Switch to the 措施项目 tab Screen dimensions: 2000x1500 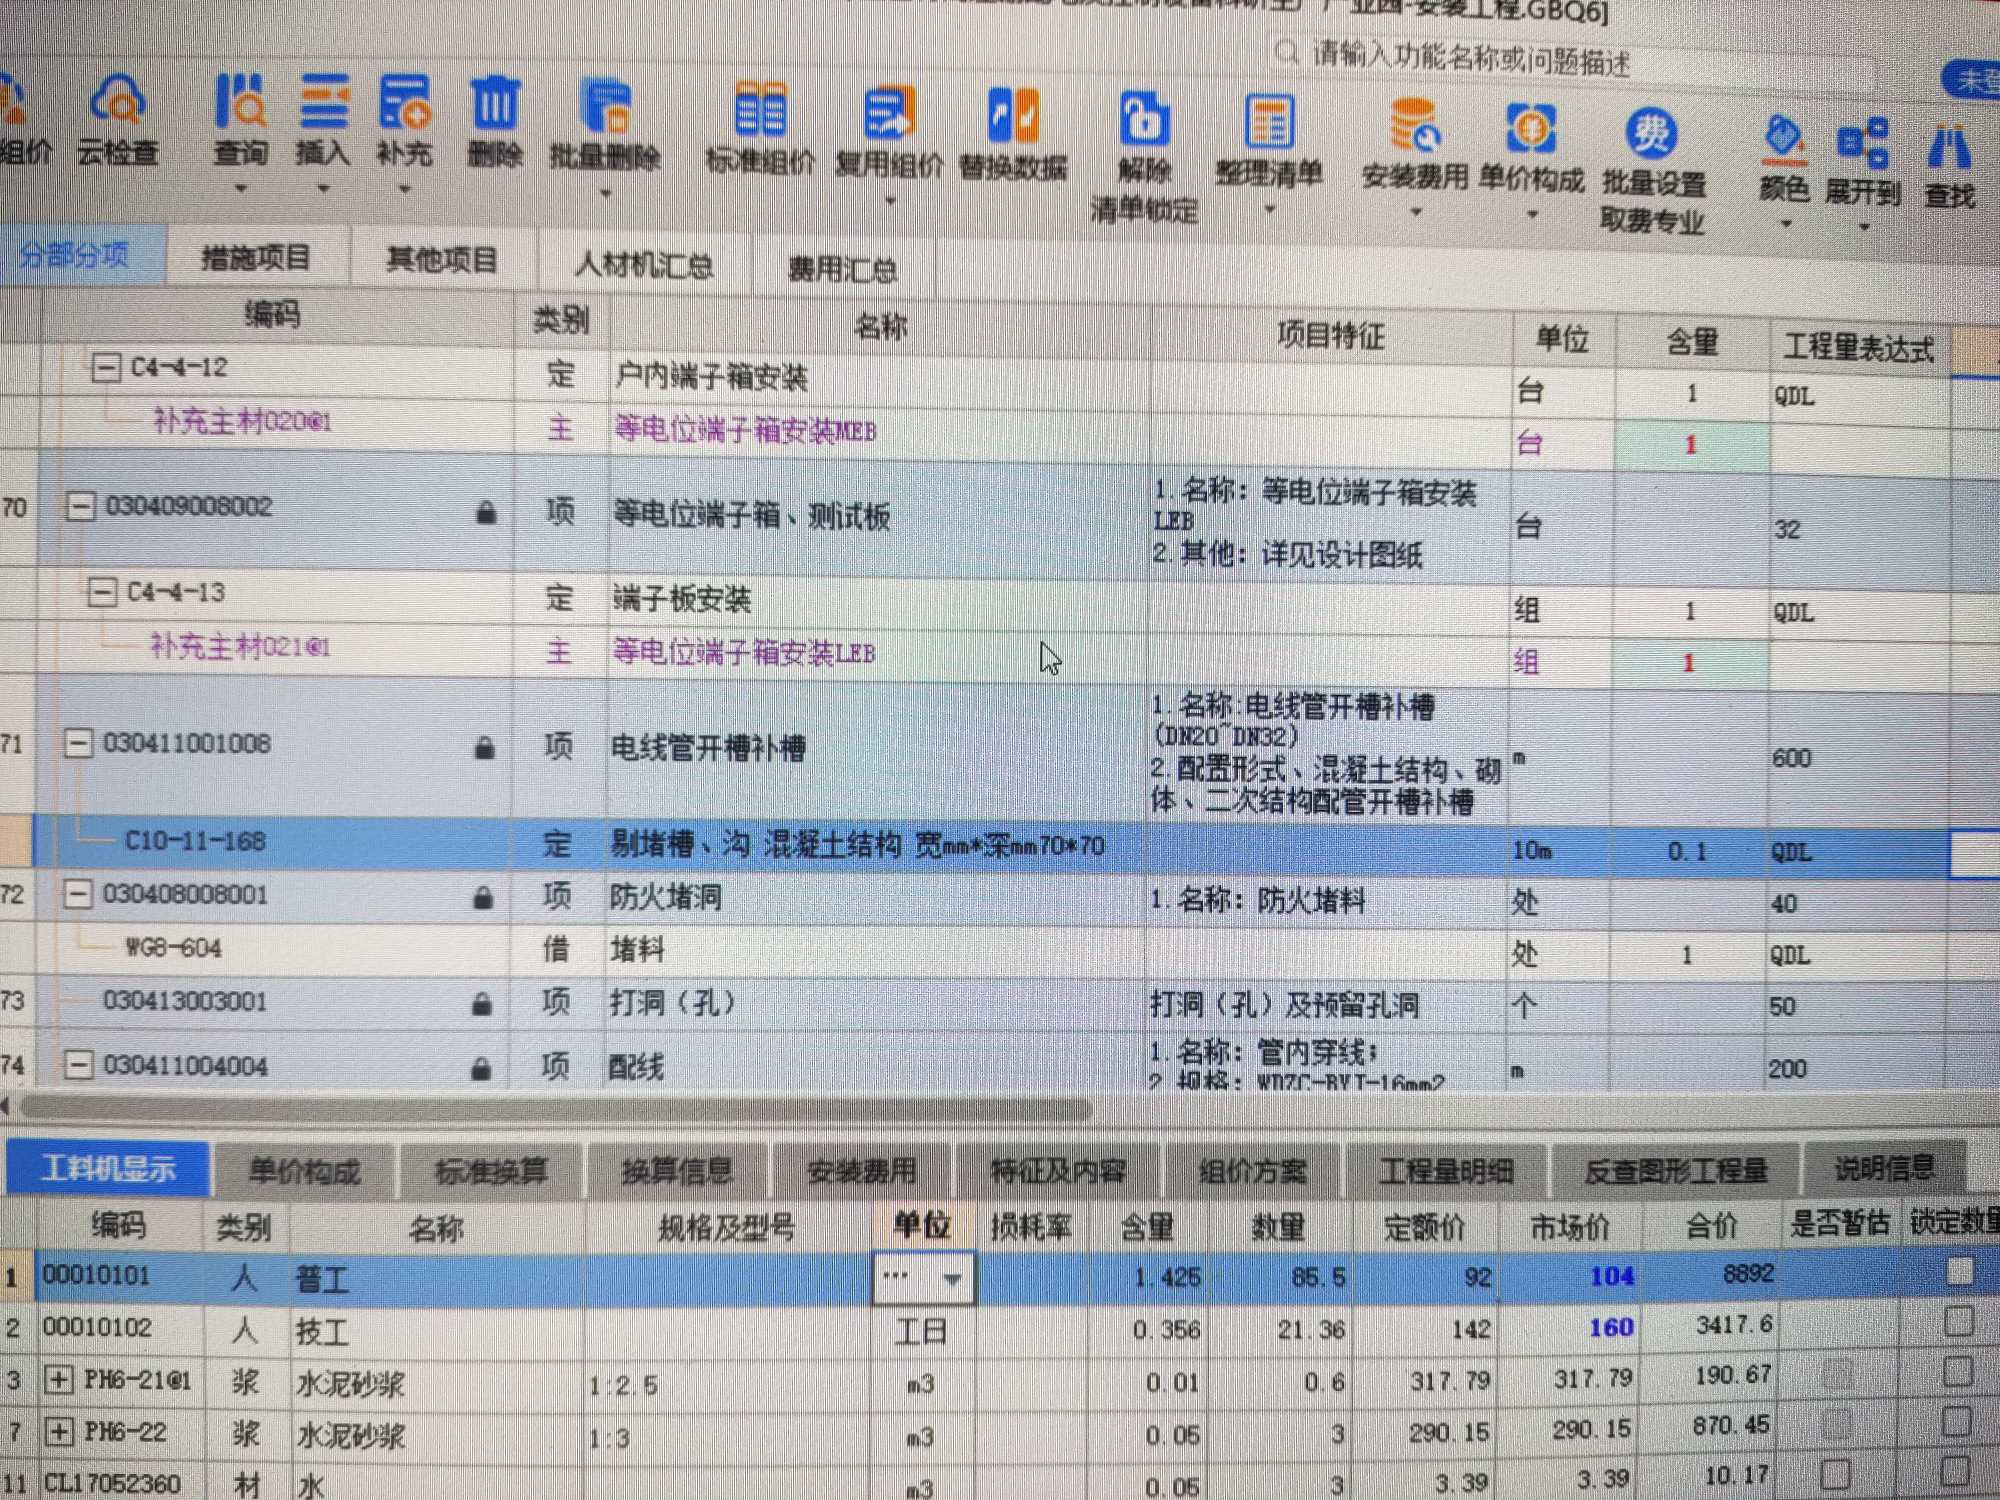(x=256, y=259)
